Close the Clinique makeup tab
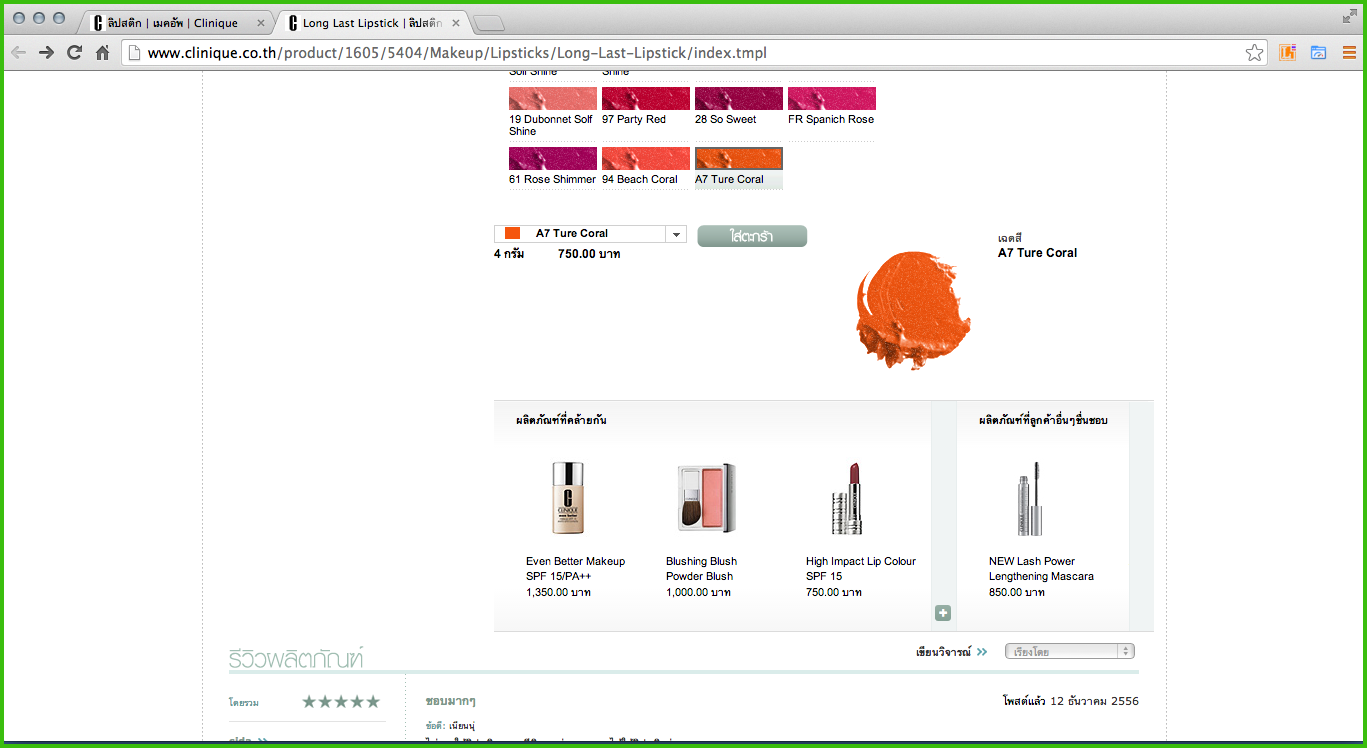The width and height of the screenshot is (1367, 748). 261,23
